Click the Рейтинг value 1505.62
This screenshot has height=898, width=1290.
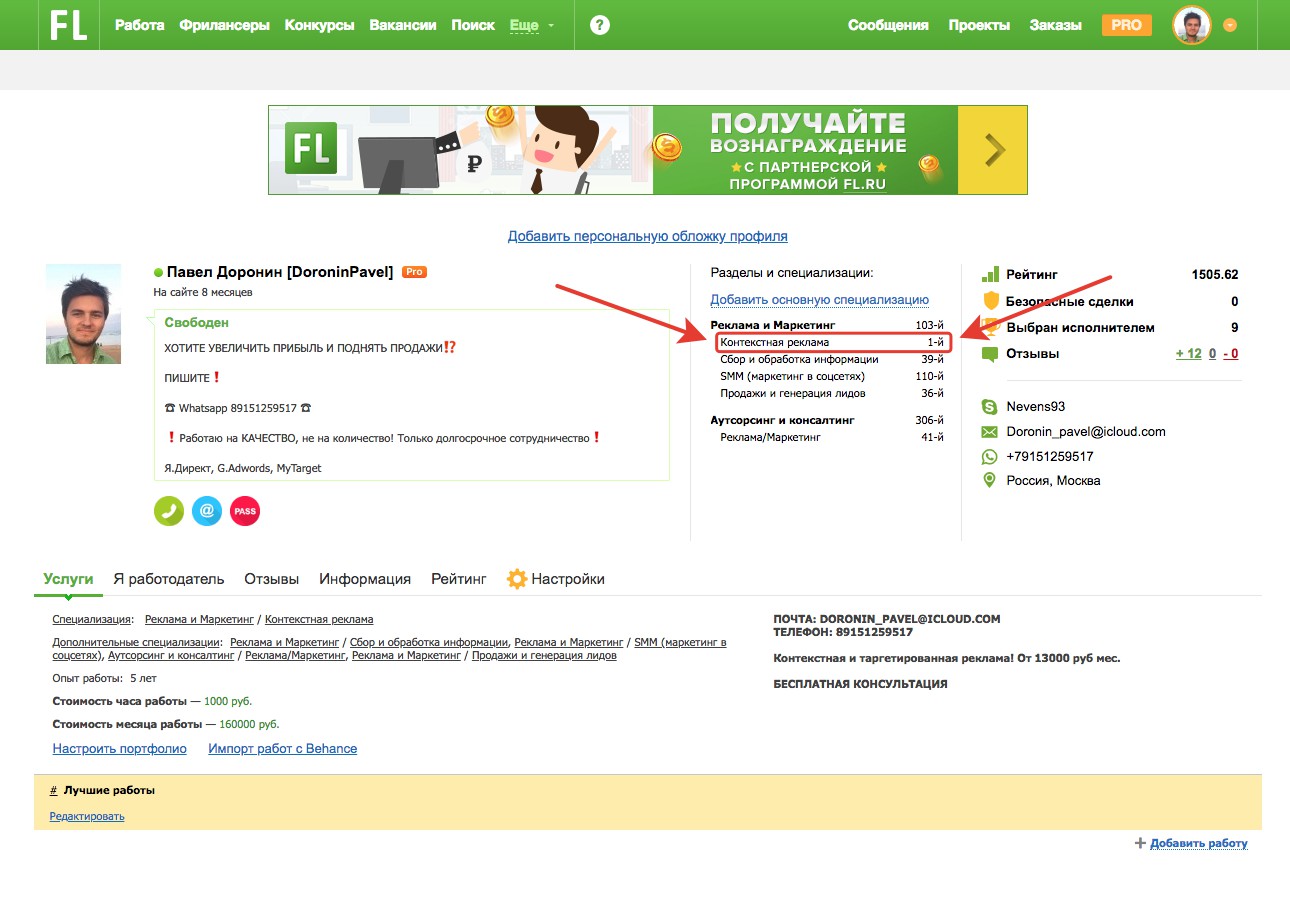(x=1215, y=274)
